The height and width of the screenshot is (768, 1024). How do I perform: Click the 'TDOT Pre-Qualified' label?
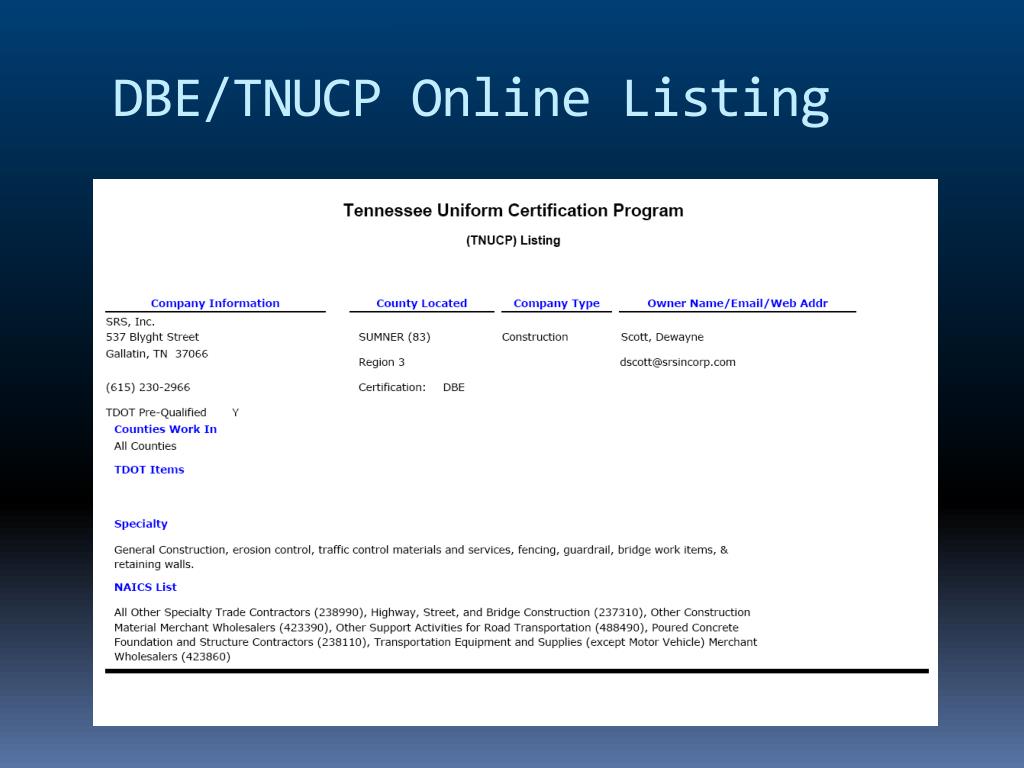156,413
